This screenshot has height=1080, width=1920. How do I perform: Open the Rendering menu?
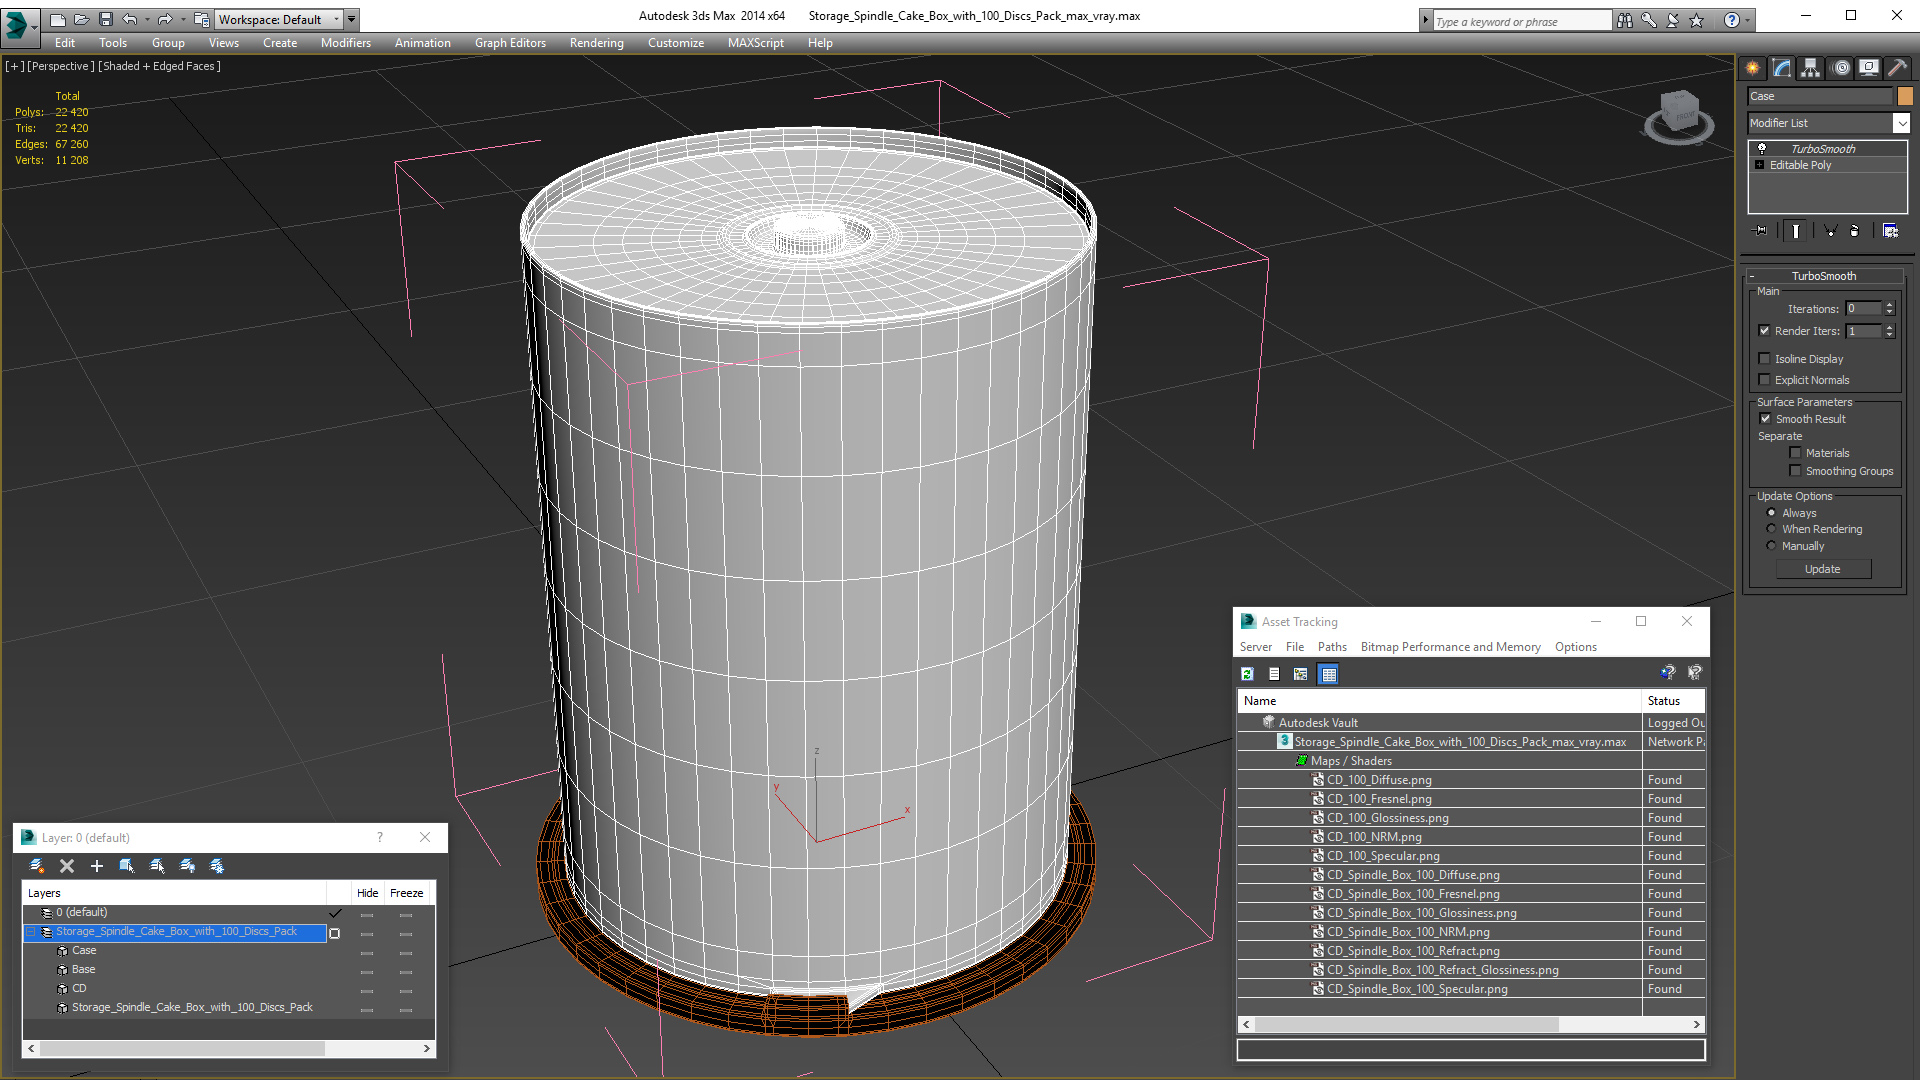point(596,43)
